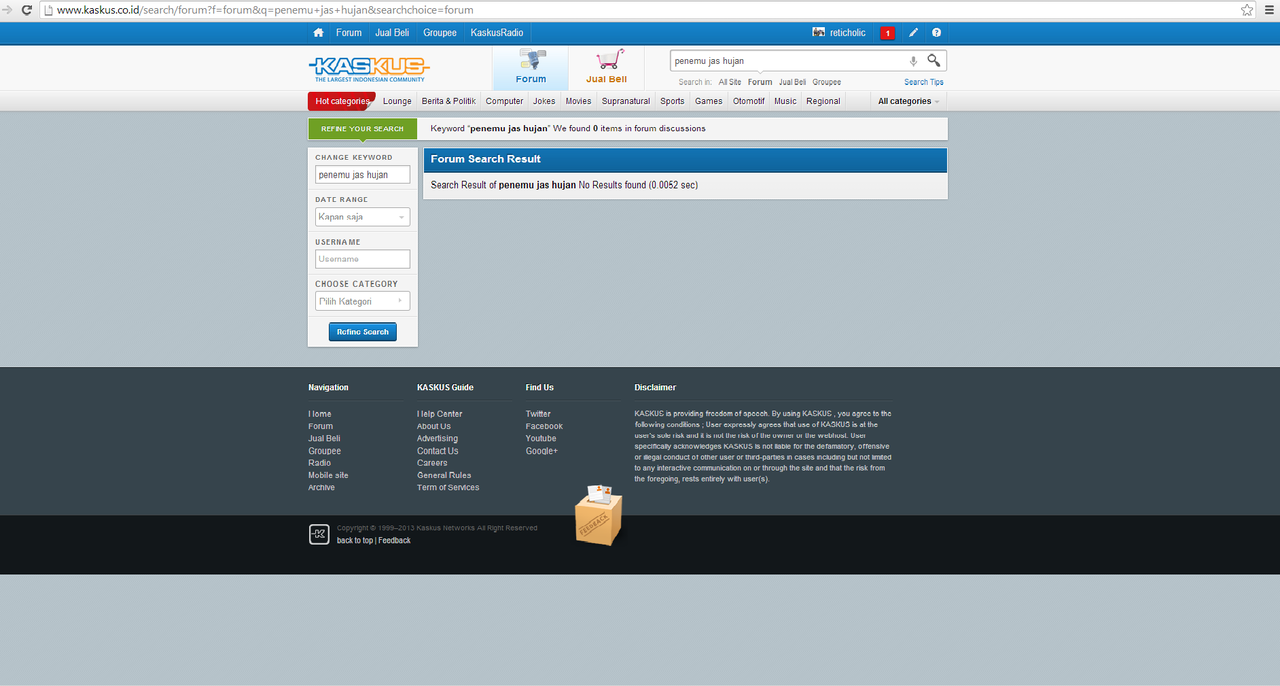This screenshot has height=686, width=1280.
Task: Switch to the Forum tab
Action: pyautogui.click(x=531, y=68)
